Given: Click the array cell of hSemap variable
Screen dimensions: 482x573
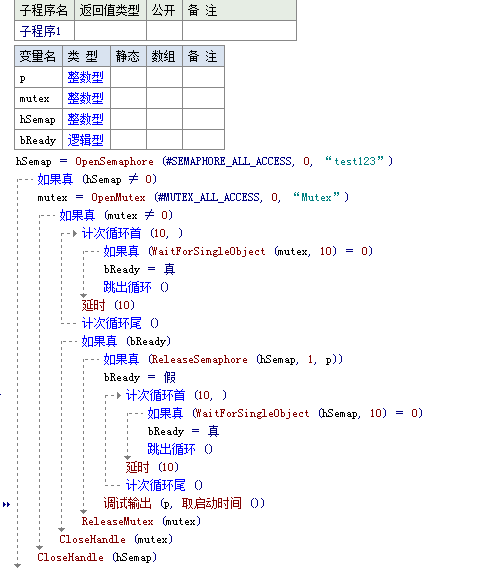Looking at the screenshot, I should (x=164, y=119).
